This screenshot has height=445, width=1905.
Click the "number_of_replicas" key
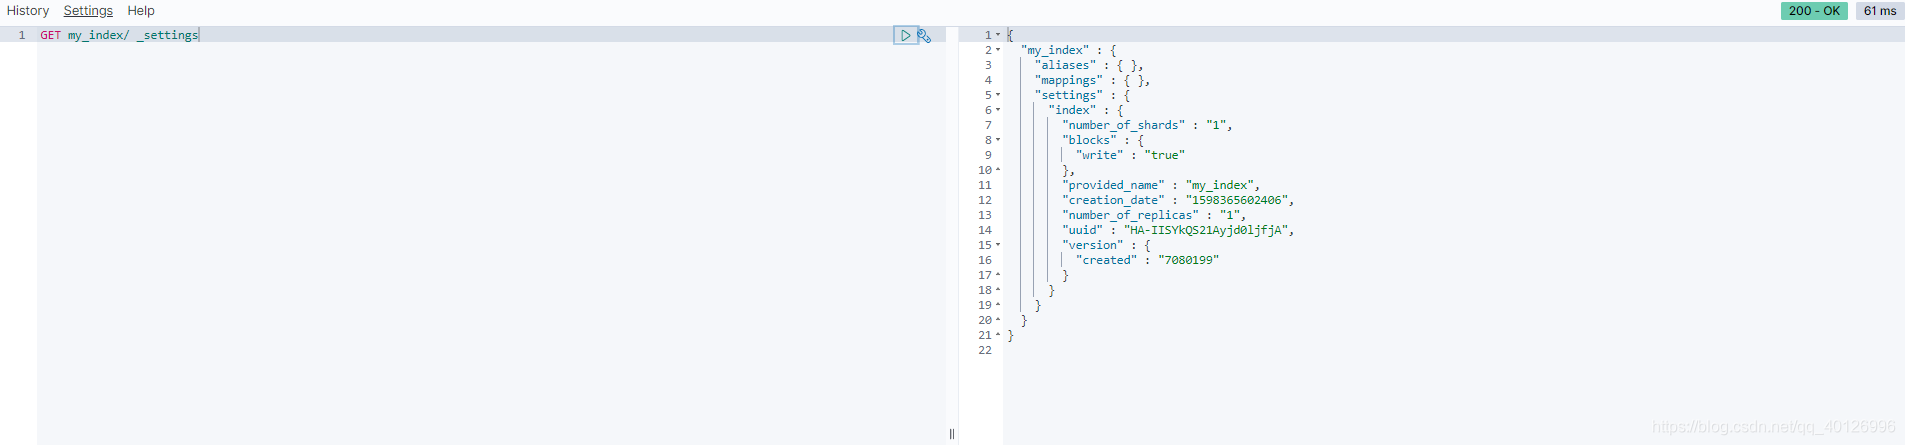pos(1130,215)
